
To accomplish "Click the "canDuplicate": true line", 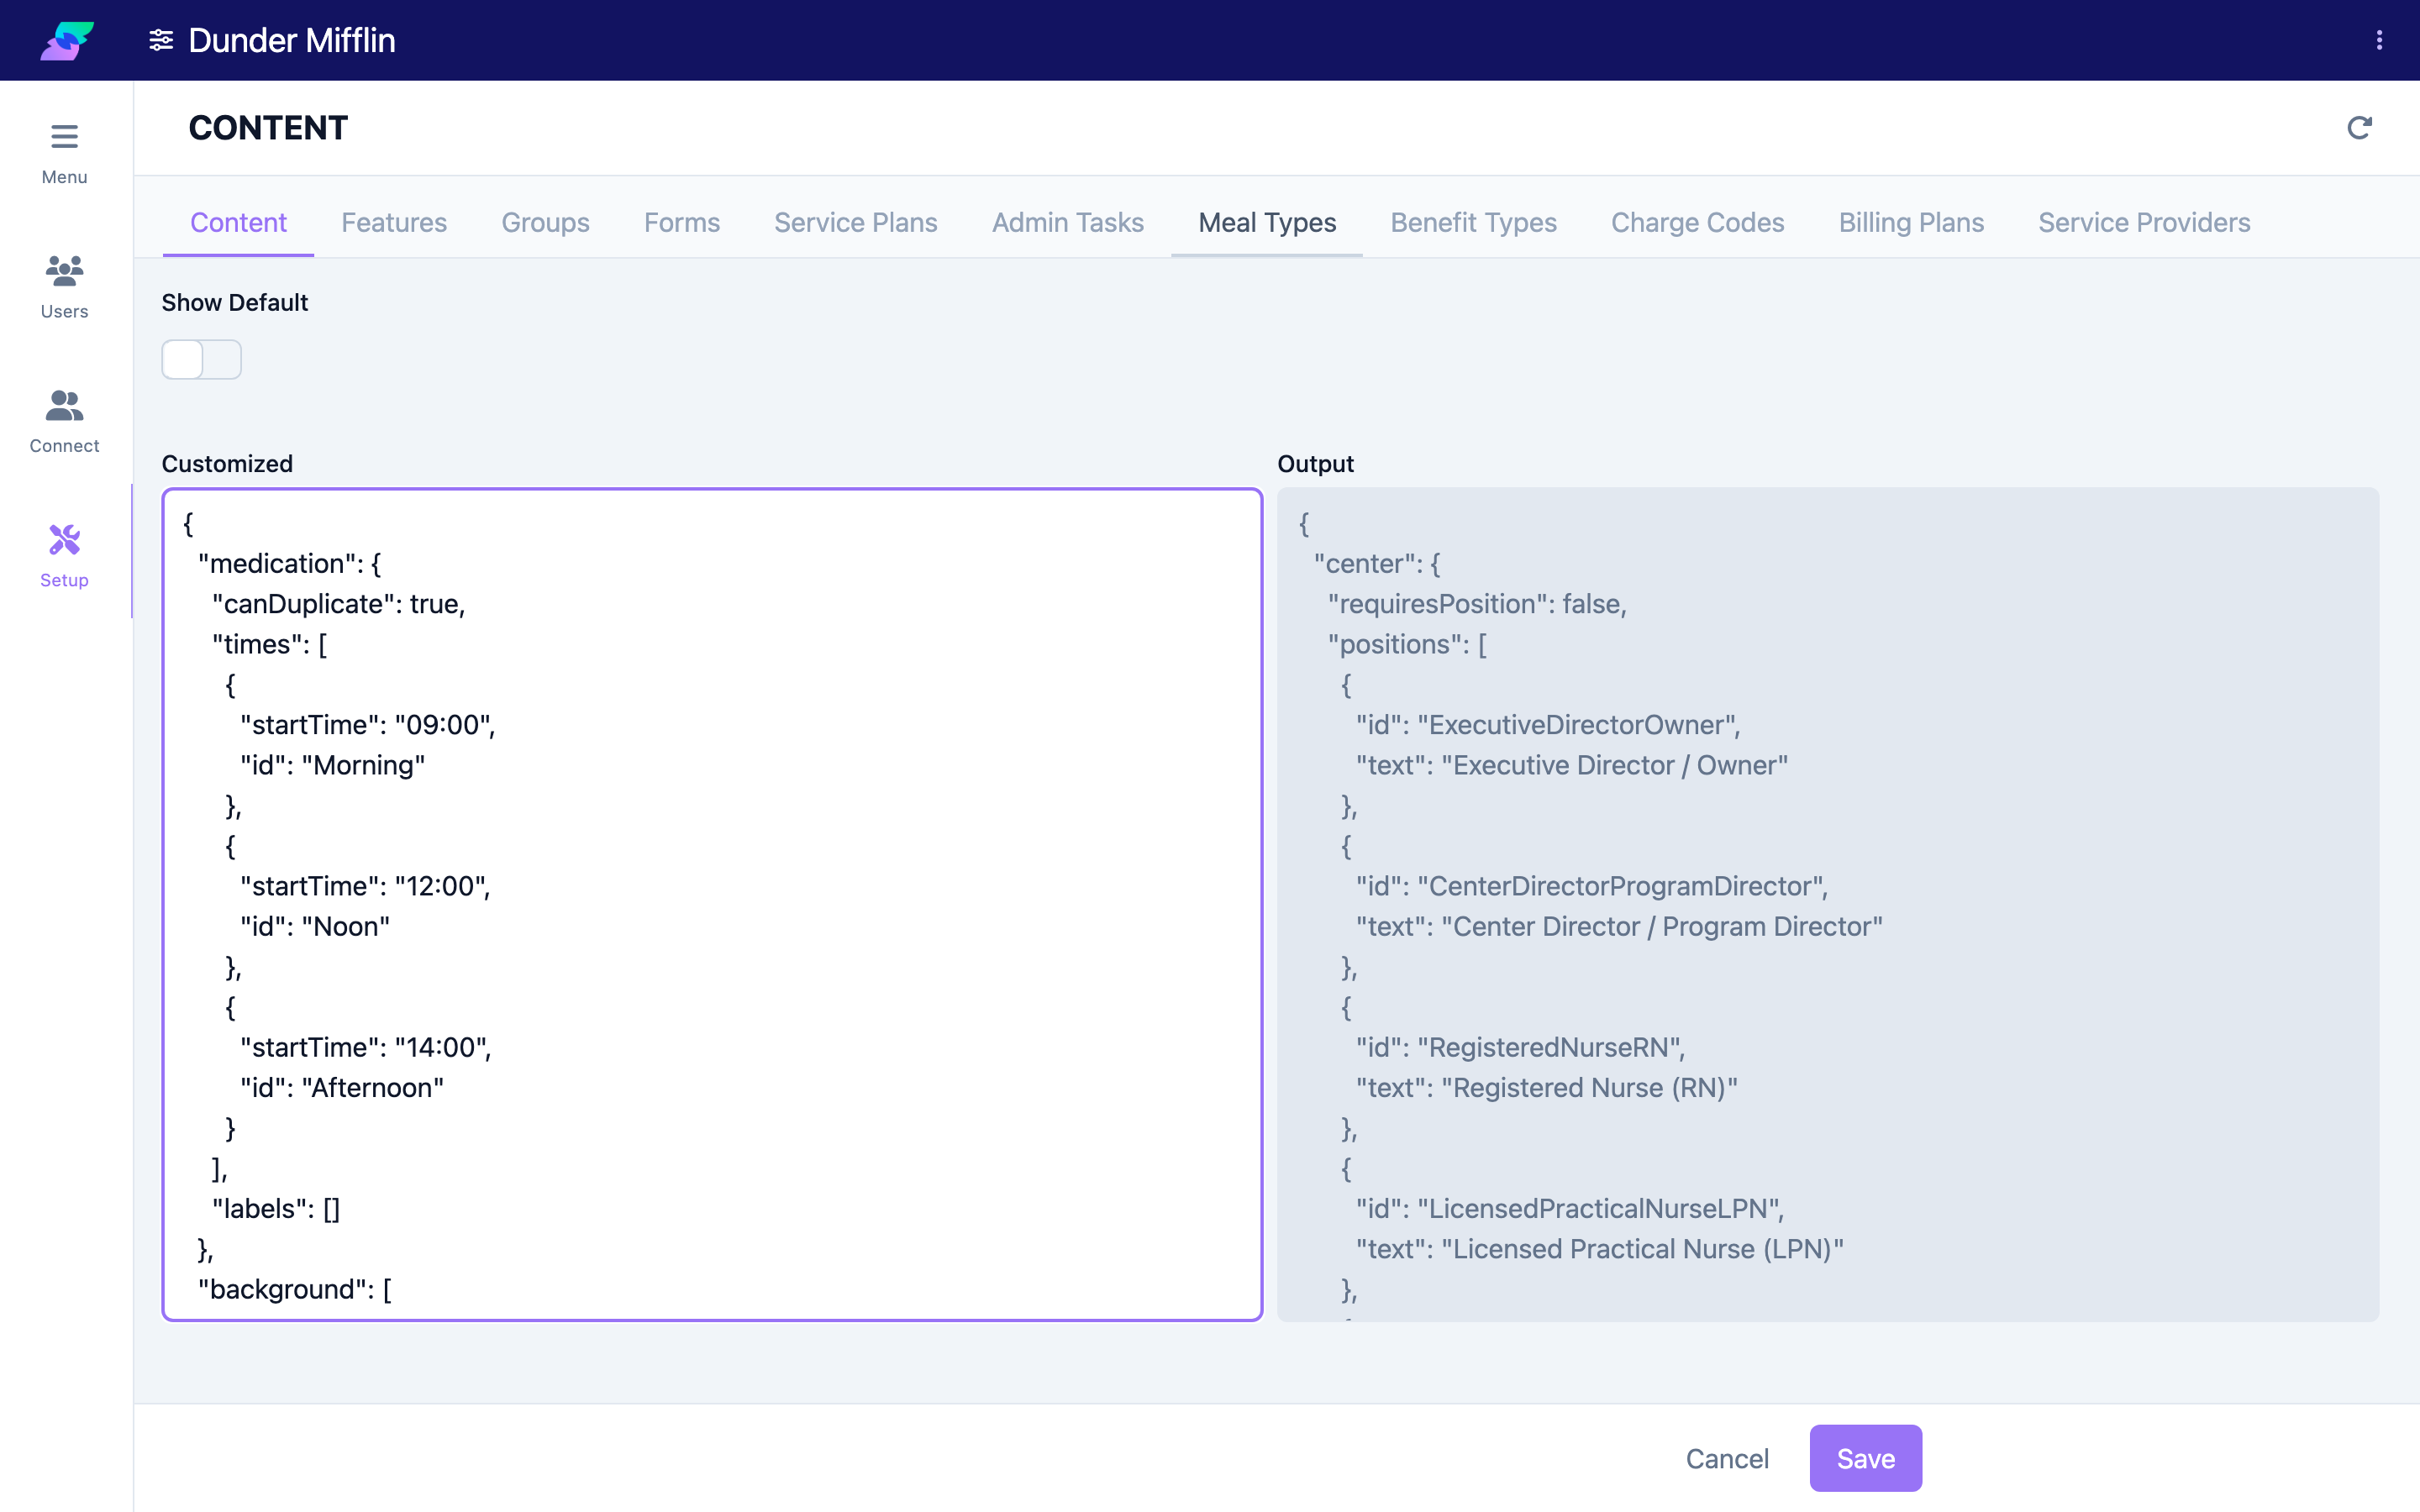I will click(x=339, y=604).
